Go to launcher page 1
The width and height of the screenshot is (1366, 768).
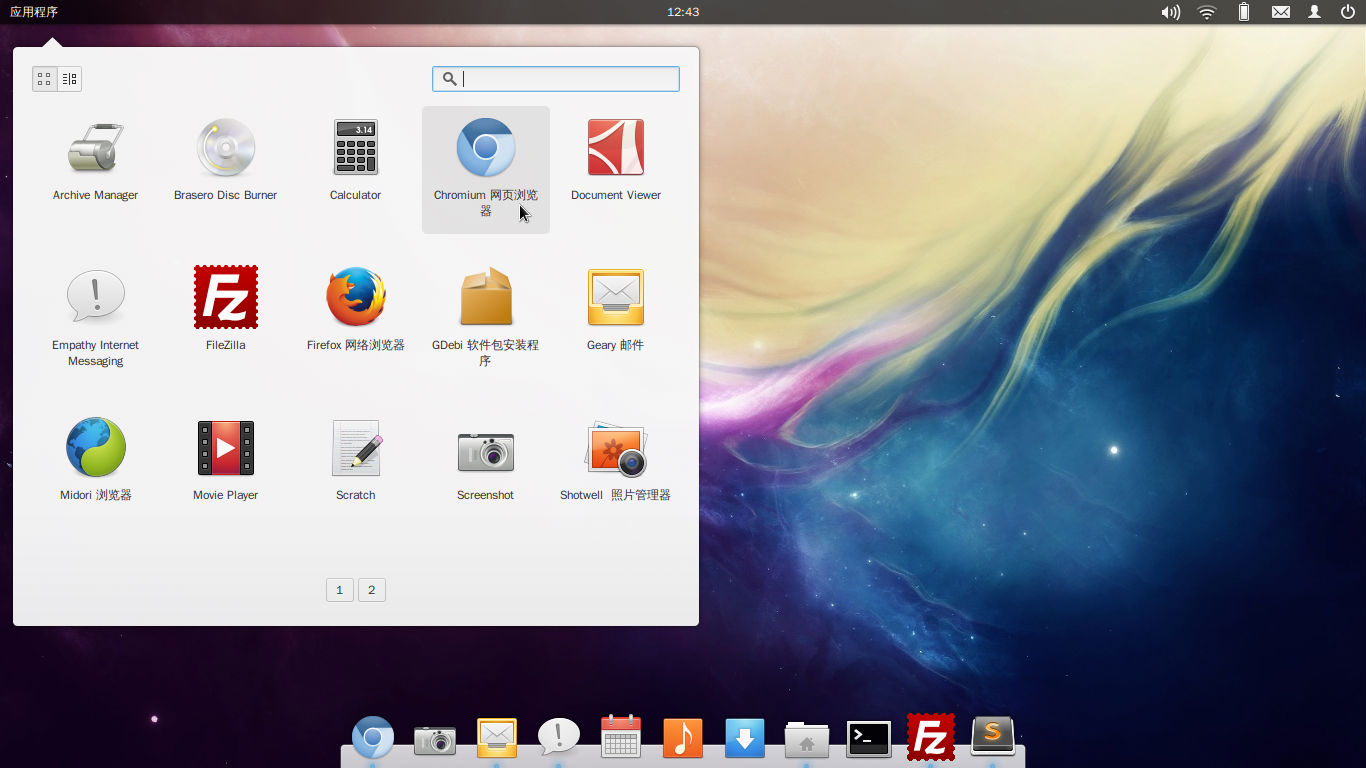339,590
